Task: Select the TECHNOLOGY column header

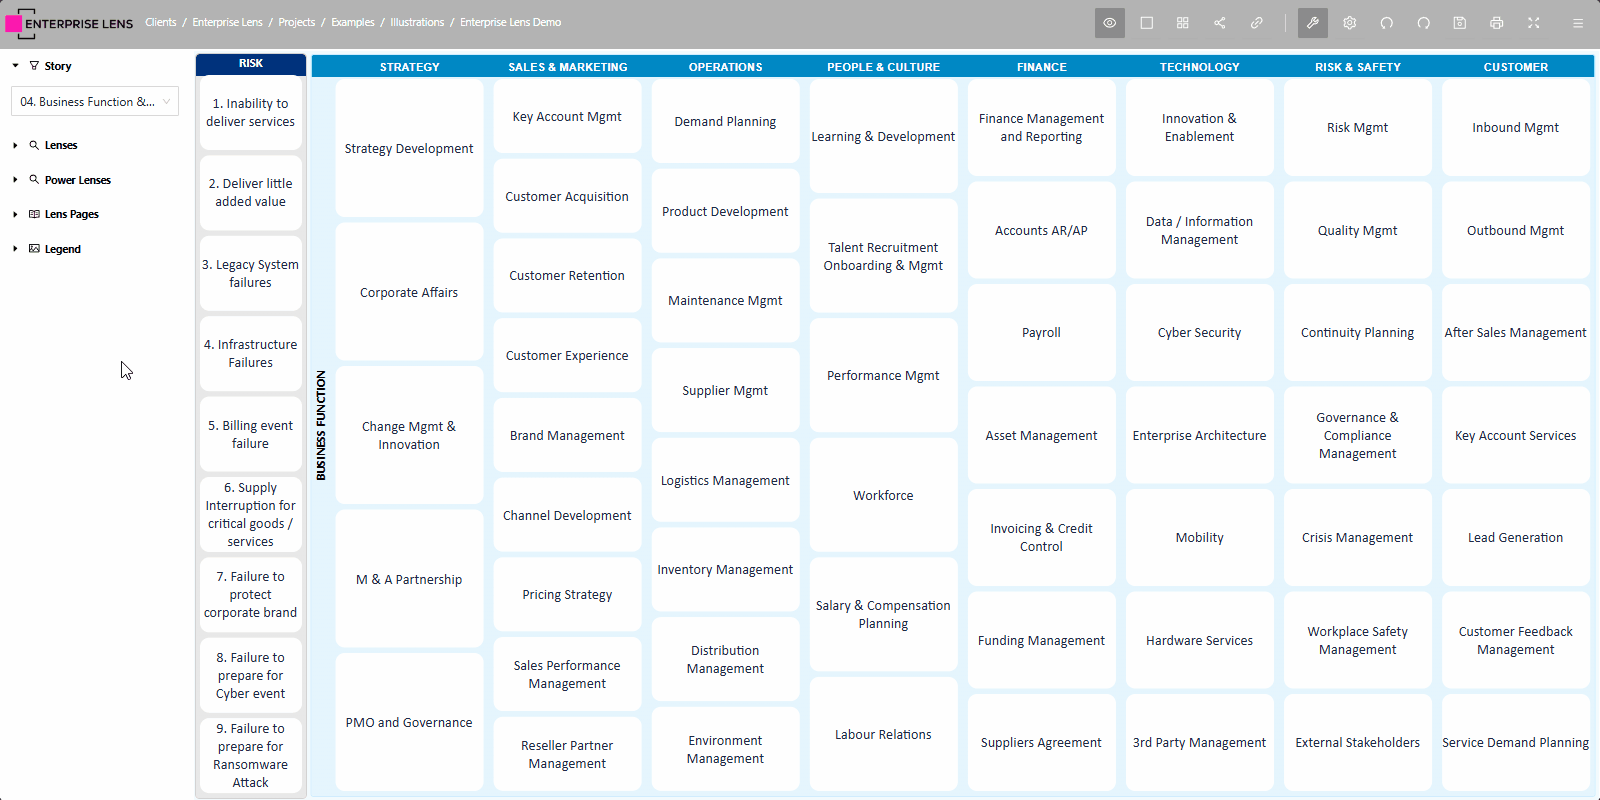Action: pos(1199,67)
